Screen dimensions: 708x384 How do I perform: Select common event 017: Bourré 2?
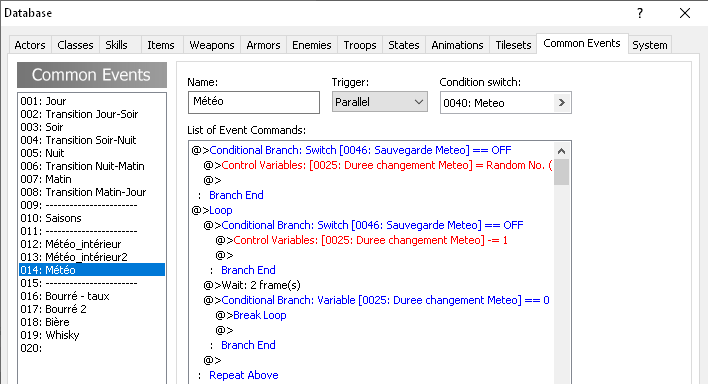coord(92,309)
